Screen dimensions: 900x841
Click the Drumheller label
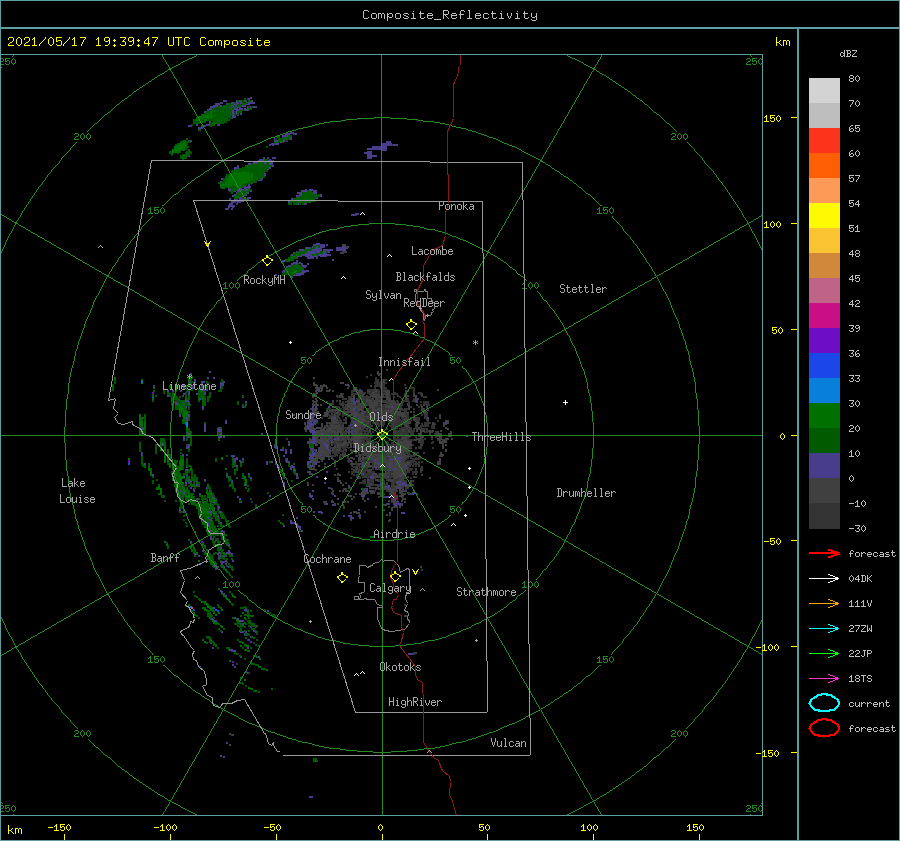(x=585, y=493)
